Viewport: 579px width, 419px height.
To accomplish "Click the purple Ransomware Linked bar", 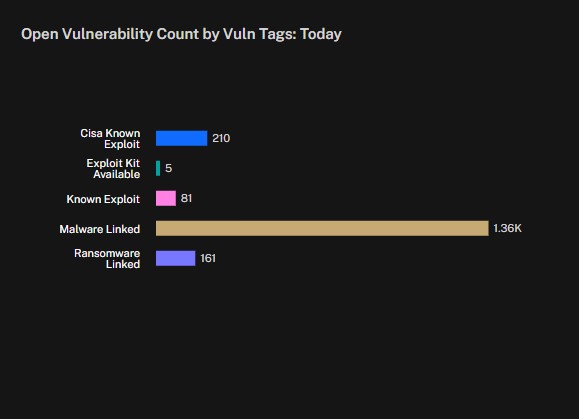I will tap(175, 258).
